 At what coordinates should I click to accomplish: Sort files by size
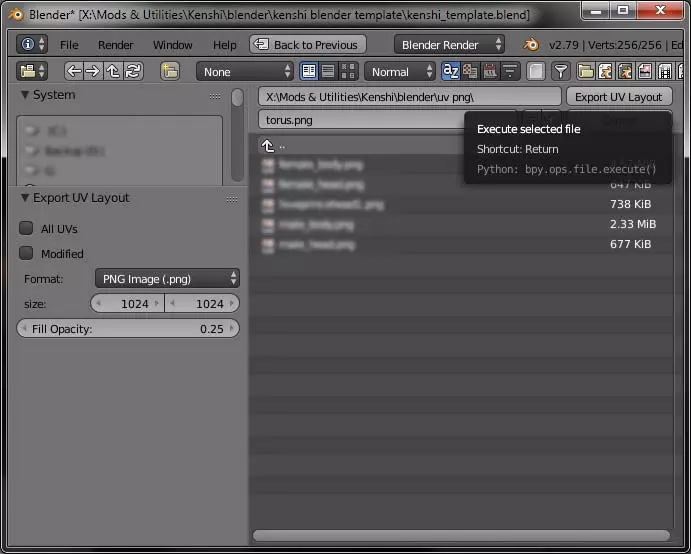tap(510, 71)
